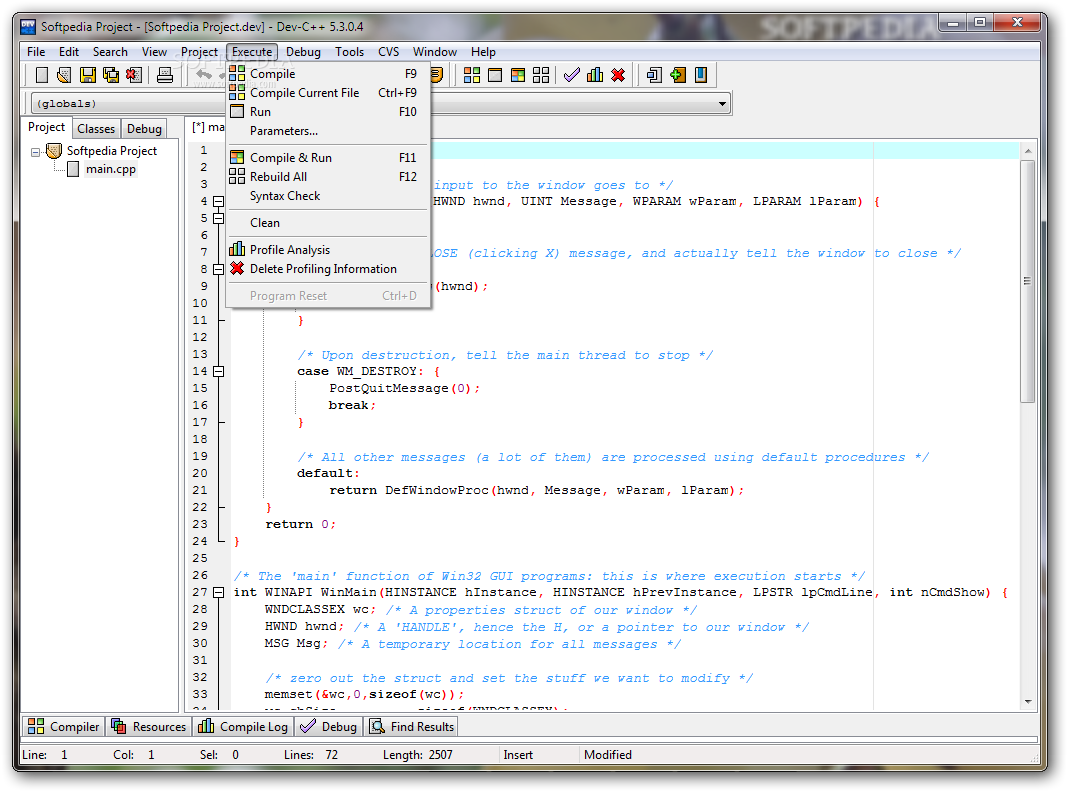
Task: Click editor scrollbar down arrow
Action: point(1028,702)
